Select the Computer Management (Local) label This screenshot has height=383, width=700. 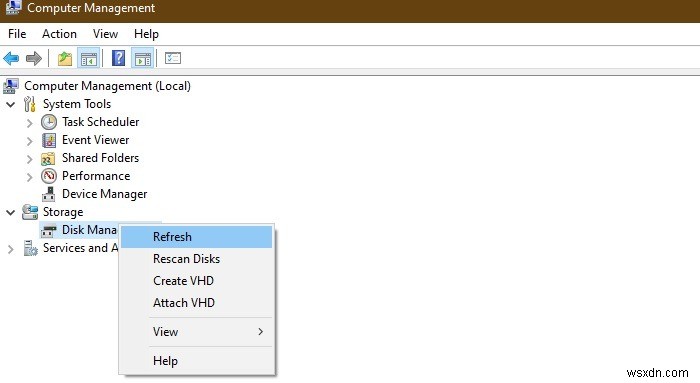click(x=107, y=86)
